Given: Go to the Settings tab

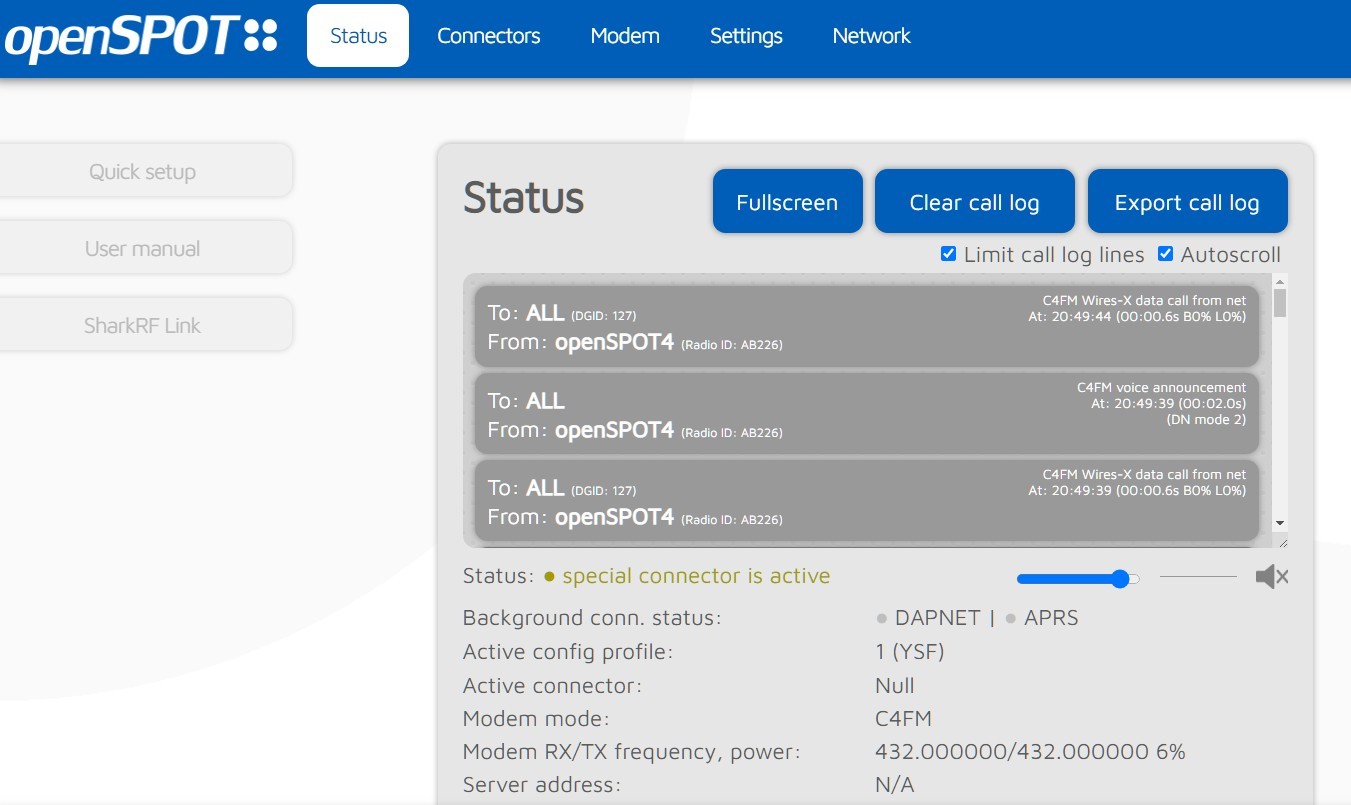Looking at the screenshot, I should click(x=746, y=36).
